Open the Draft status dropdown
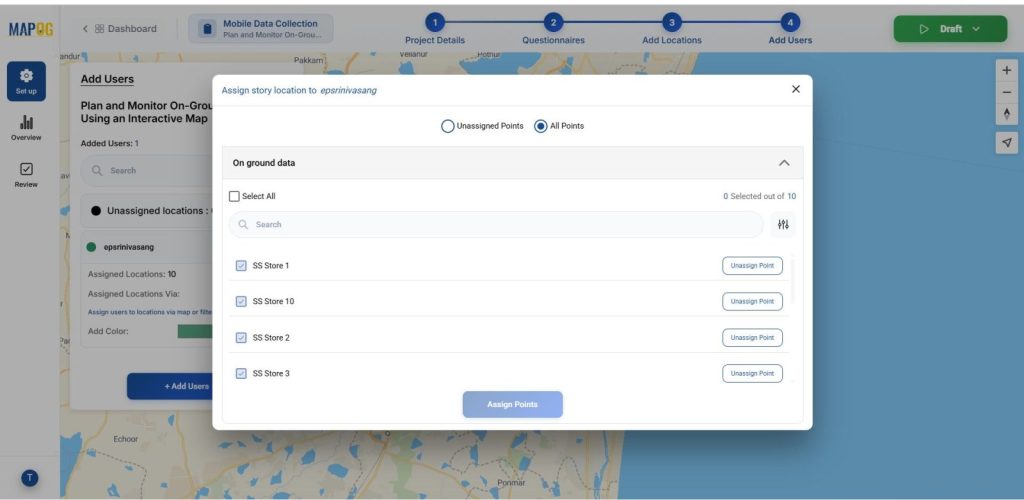1024x500 pixels. click(x=950, y=29)
